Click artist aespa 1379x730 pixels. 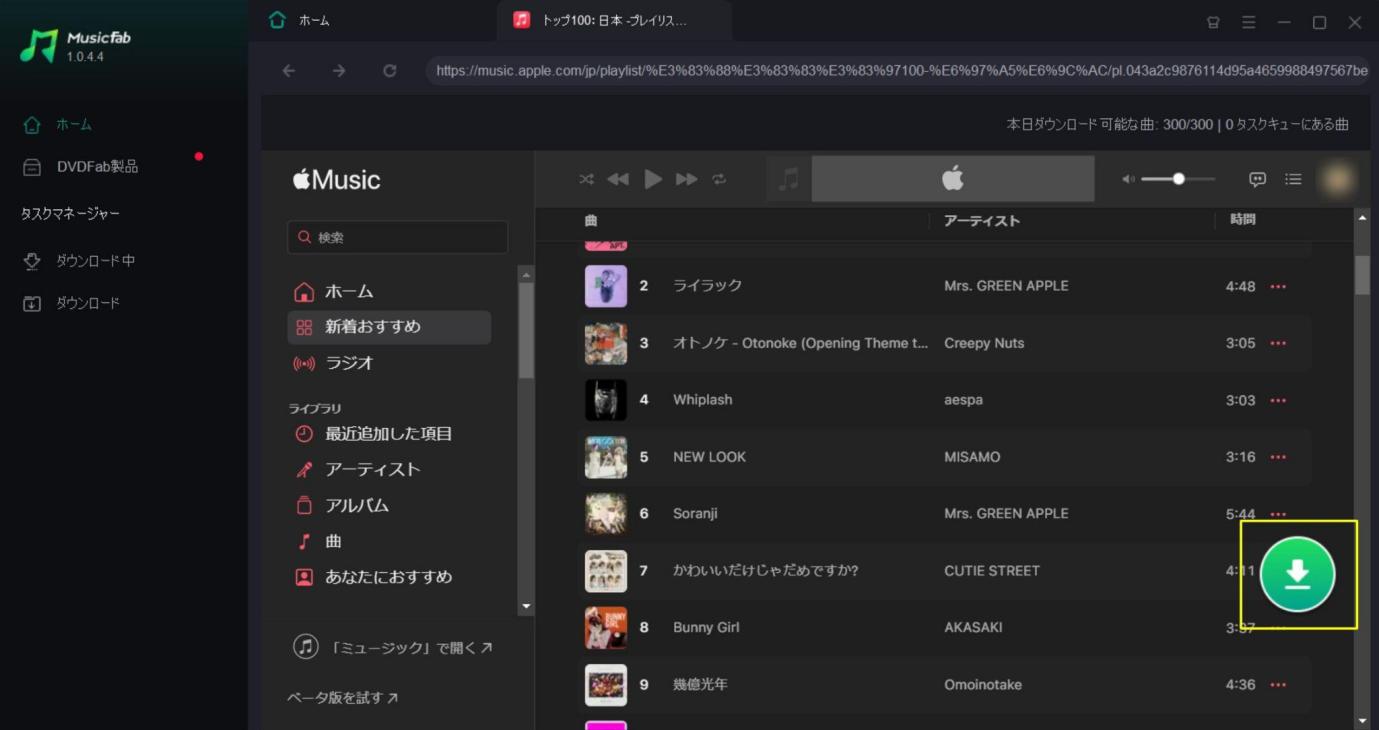pyautogui.click(x=963, y=400)
